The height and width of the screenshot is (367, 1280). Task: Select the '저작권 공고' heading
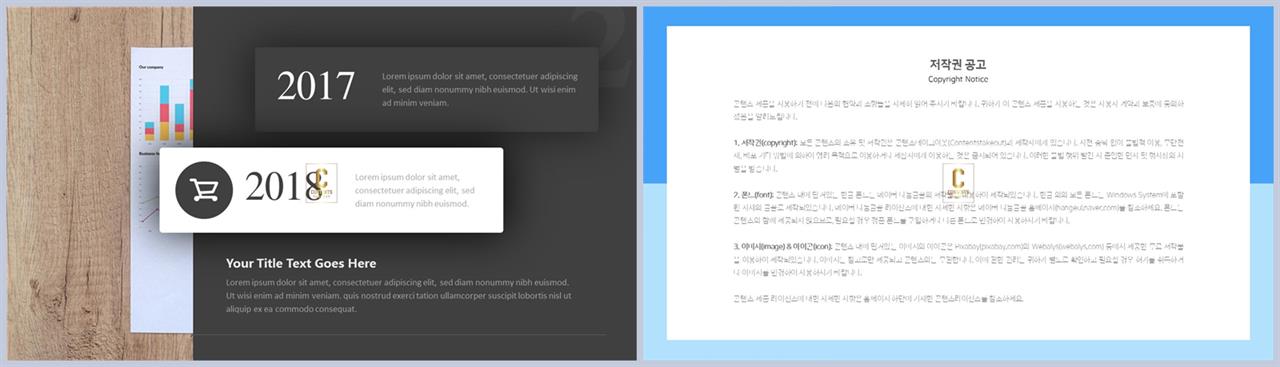point(958,64)
